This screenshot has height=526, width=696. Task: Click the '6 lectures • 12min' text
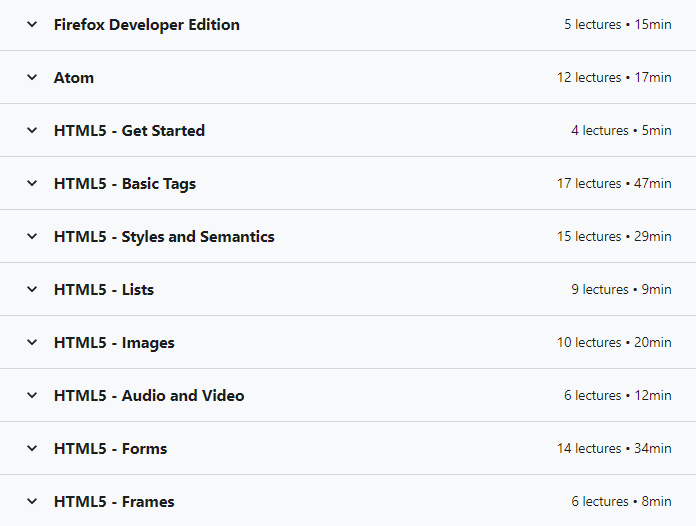coord(617,395)
